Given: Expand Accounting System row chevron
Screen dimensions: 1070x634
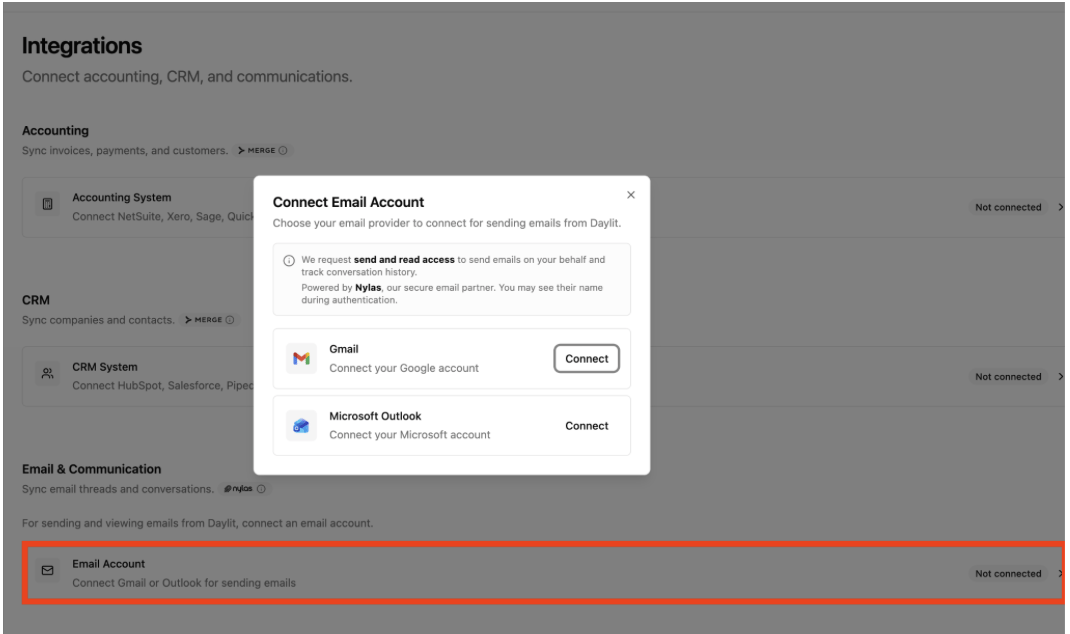Looking at the screenshot, I should pyautogui.click(x=1060, y=207).
